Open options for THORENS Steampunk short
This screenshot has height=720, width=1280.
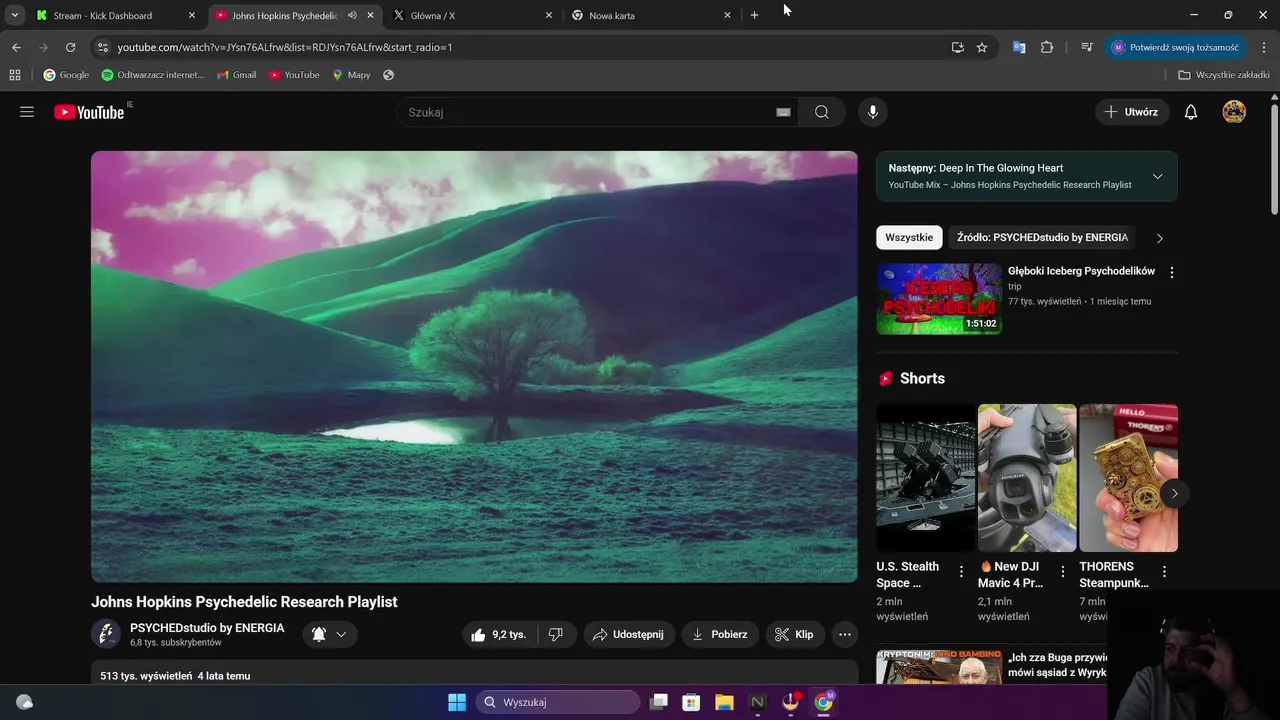1164,572
